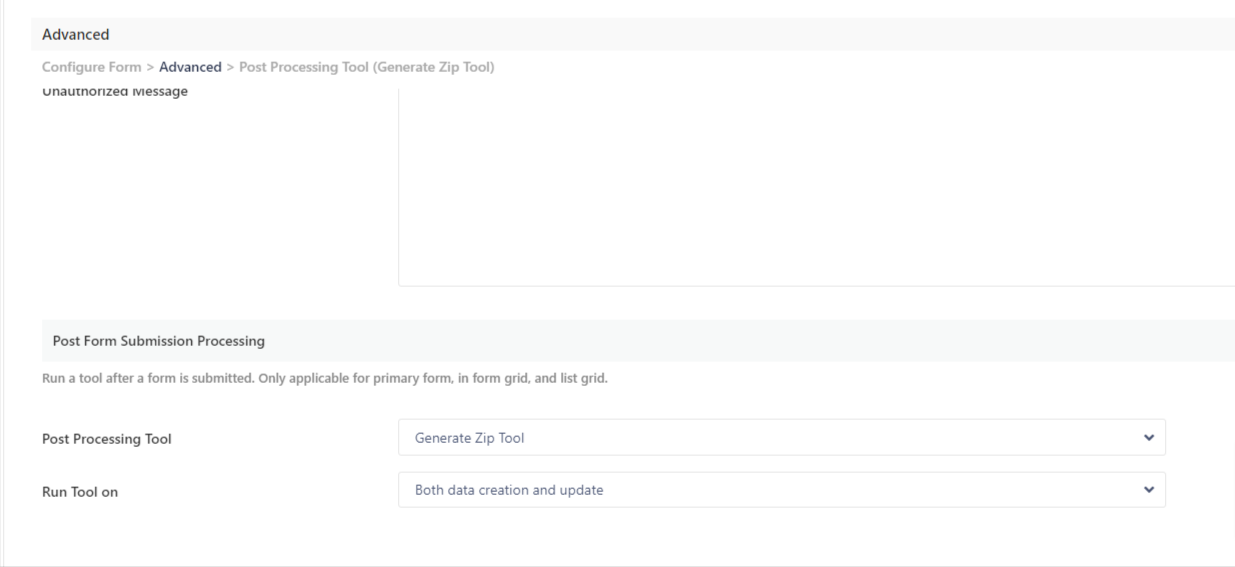1235x567 pixels.
Task: Click the Run Tool on field label
Action: 80,492
